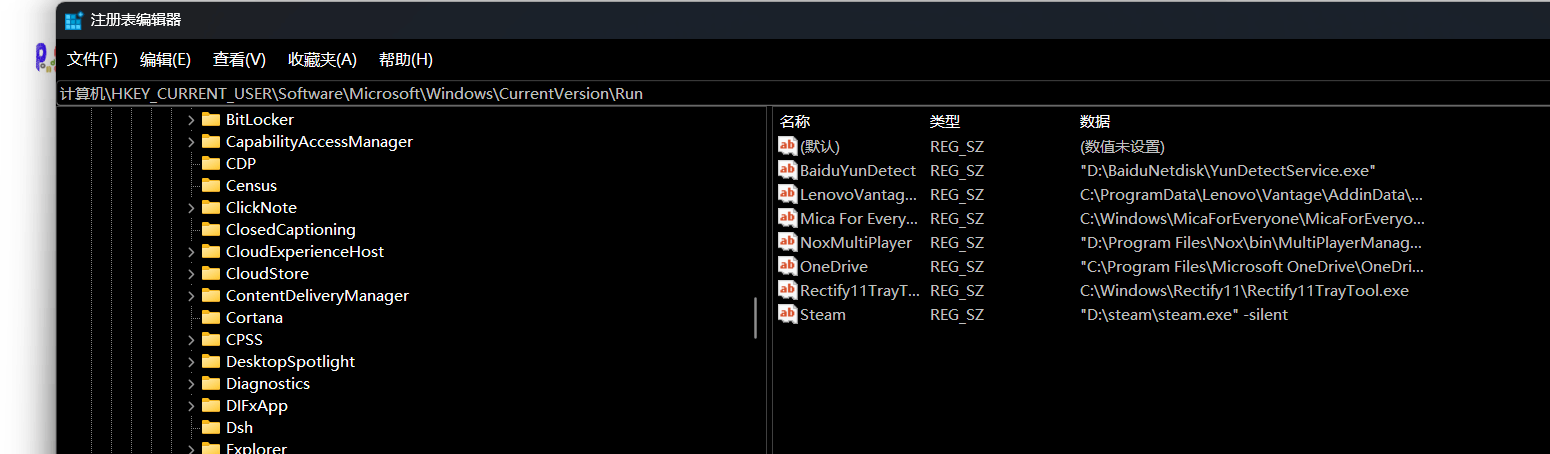Select the CloudStore key label

[267, 274]
